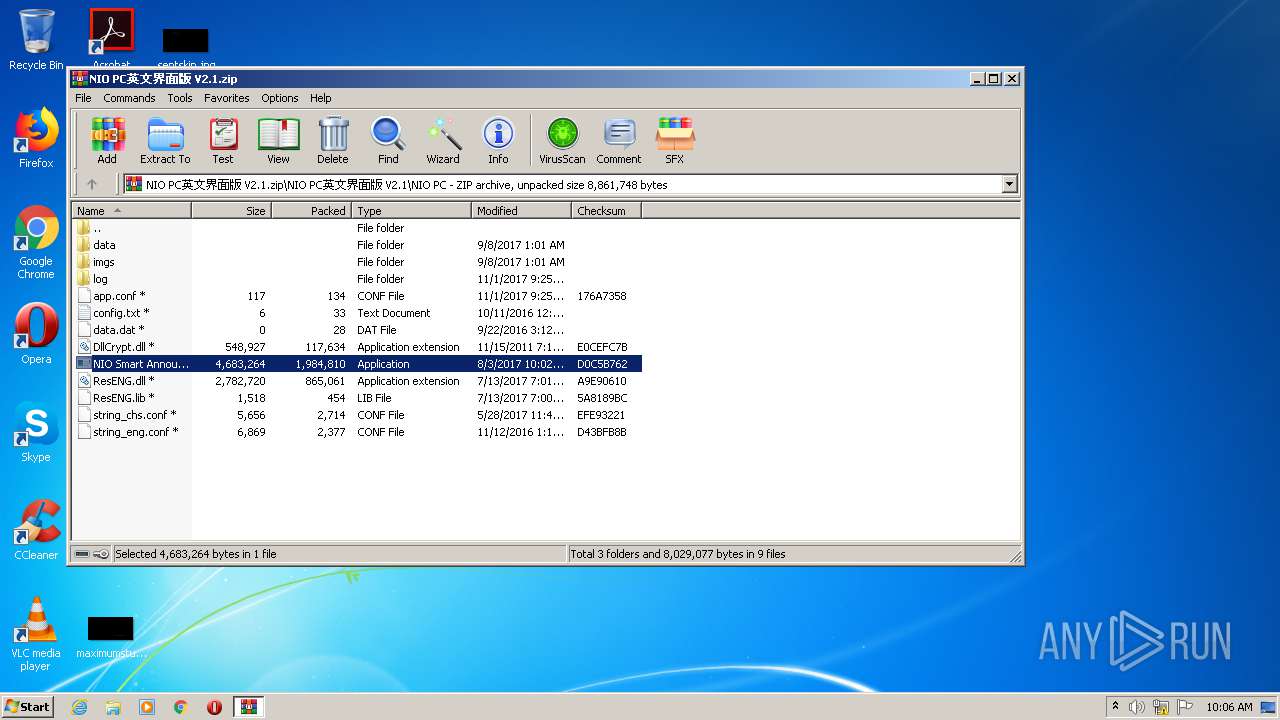1280x720 pixels.
Task: Open the Options menu
Action: pos(280,98)
